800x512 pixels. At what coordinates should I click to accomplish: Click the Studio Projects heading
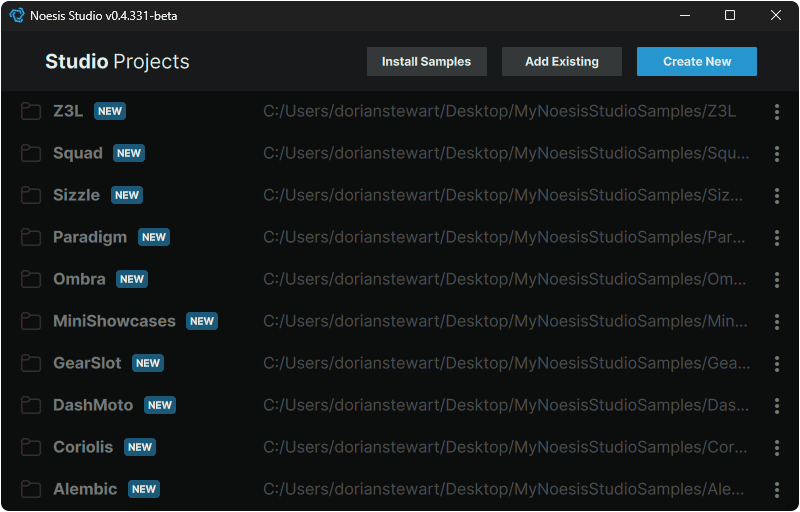[117, 62]
